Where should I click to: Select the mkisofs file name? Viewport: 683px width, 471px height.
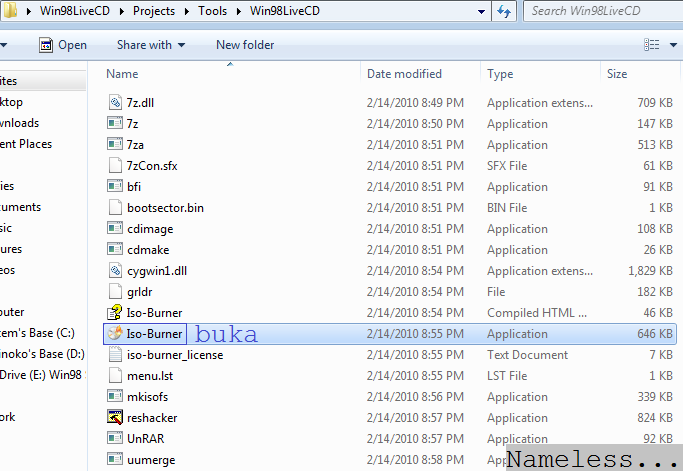148,397
